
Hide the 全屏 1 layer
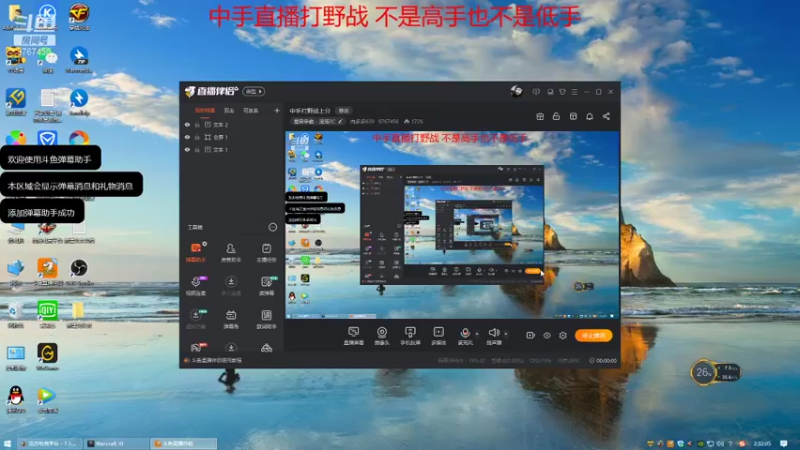[187, 137]
